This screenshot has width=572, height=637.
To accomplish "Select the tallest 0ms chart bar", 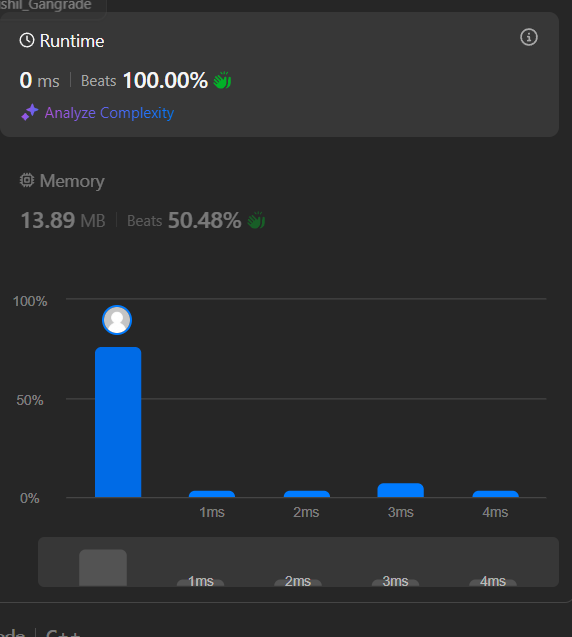I will (x=118, y=422).
